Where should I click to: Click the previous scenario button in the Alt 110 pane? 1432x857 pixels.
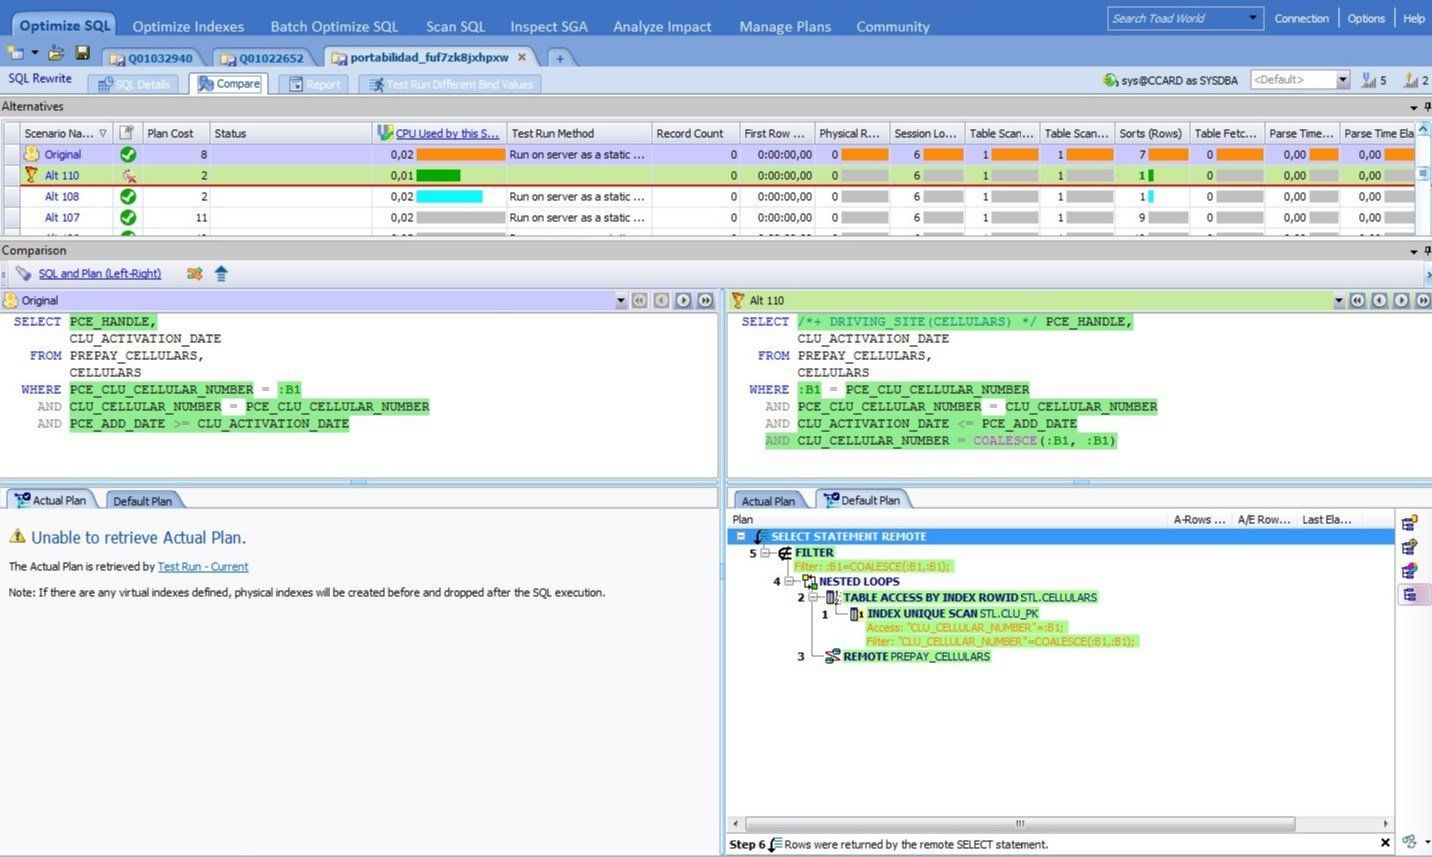click(1379, 300)
